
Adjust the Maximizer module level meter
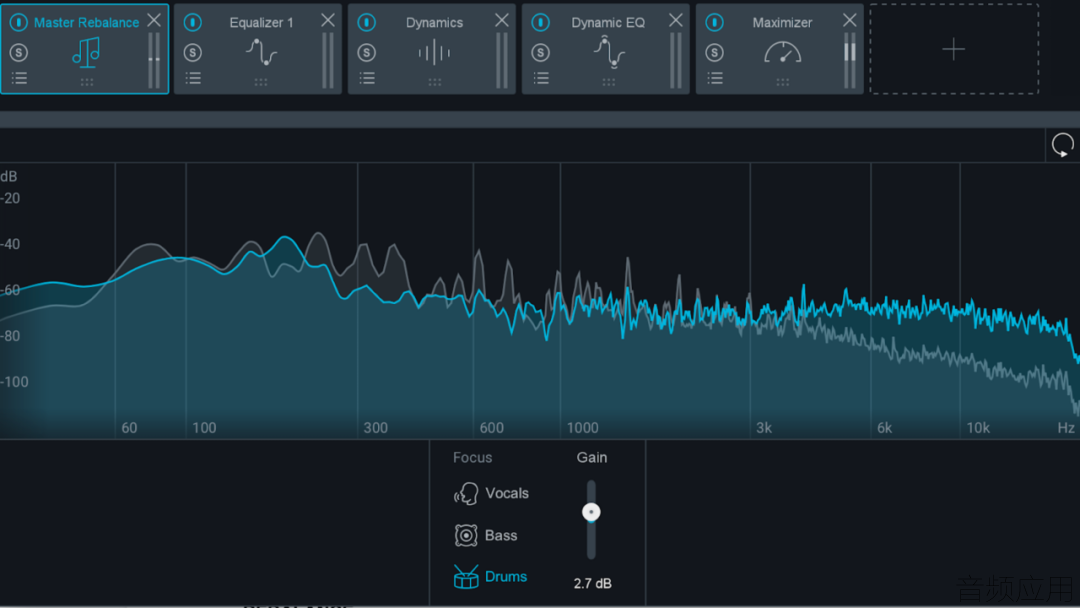click(850, 61)
